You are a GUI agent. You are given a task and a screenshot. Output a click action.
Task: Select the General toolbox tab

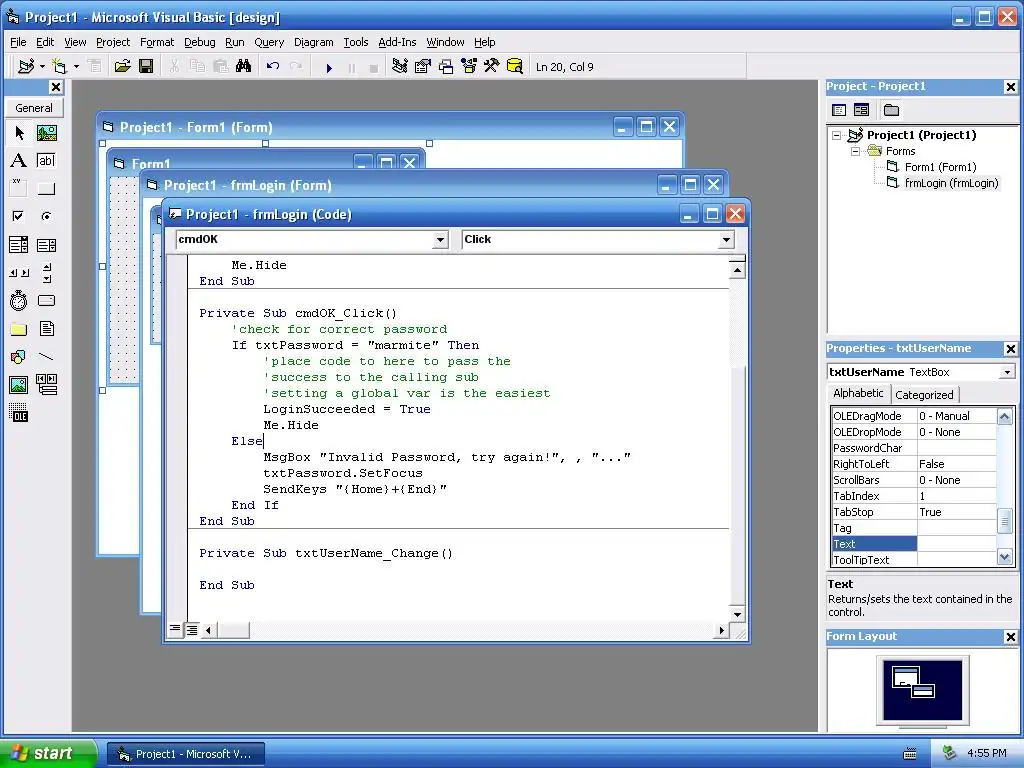[x=34, y=108]
